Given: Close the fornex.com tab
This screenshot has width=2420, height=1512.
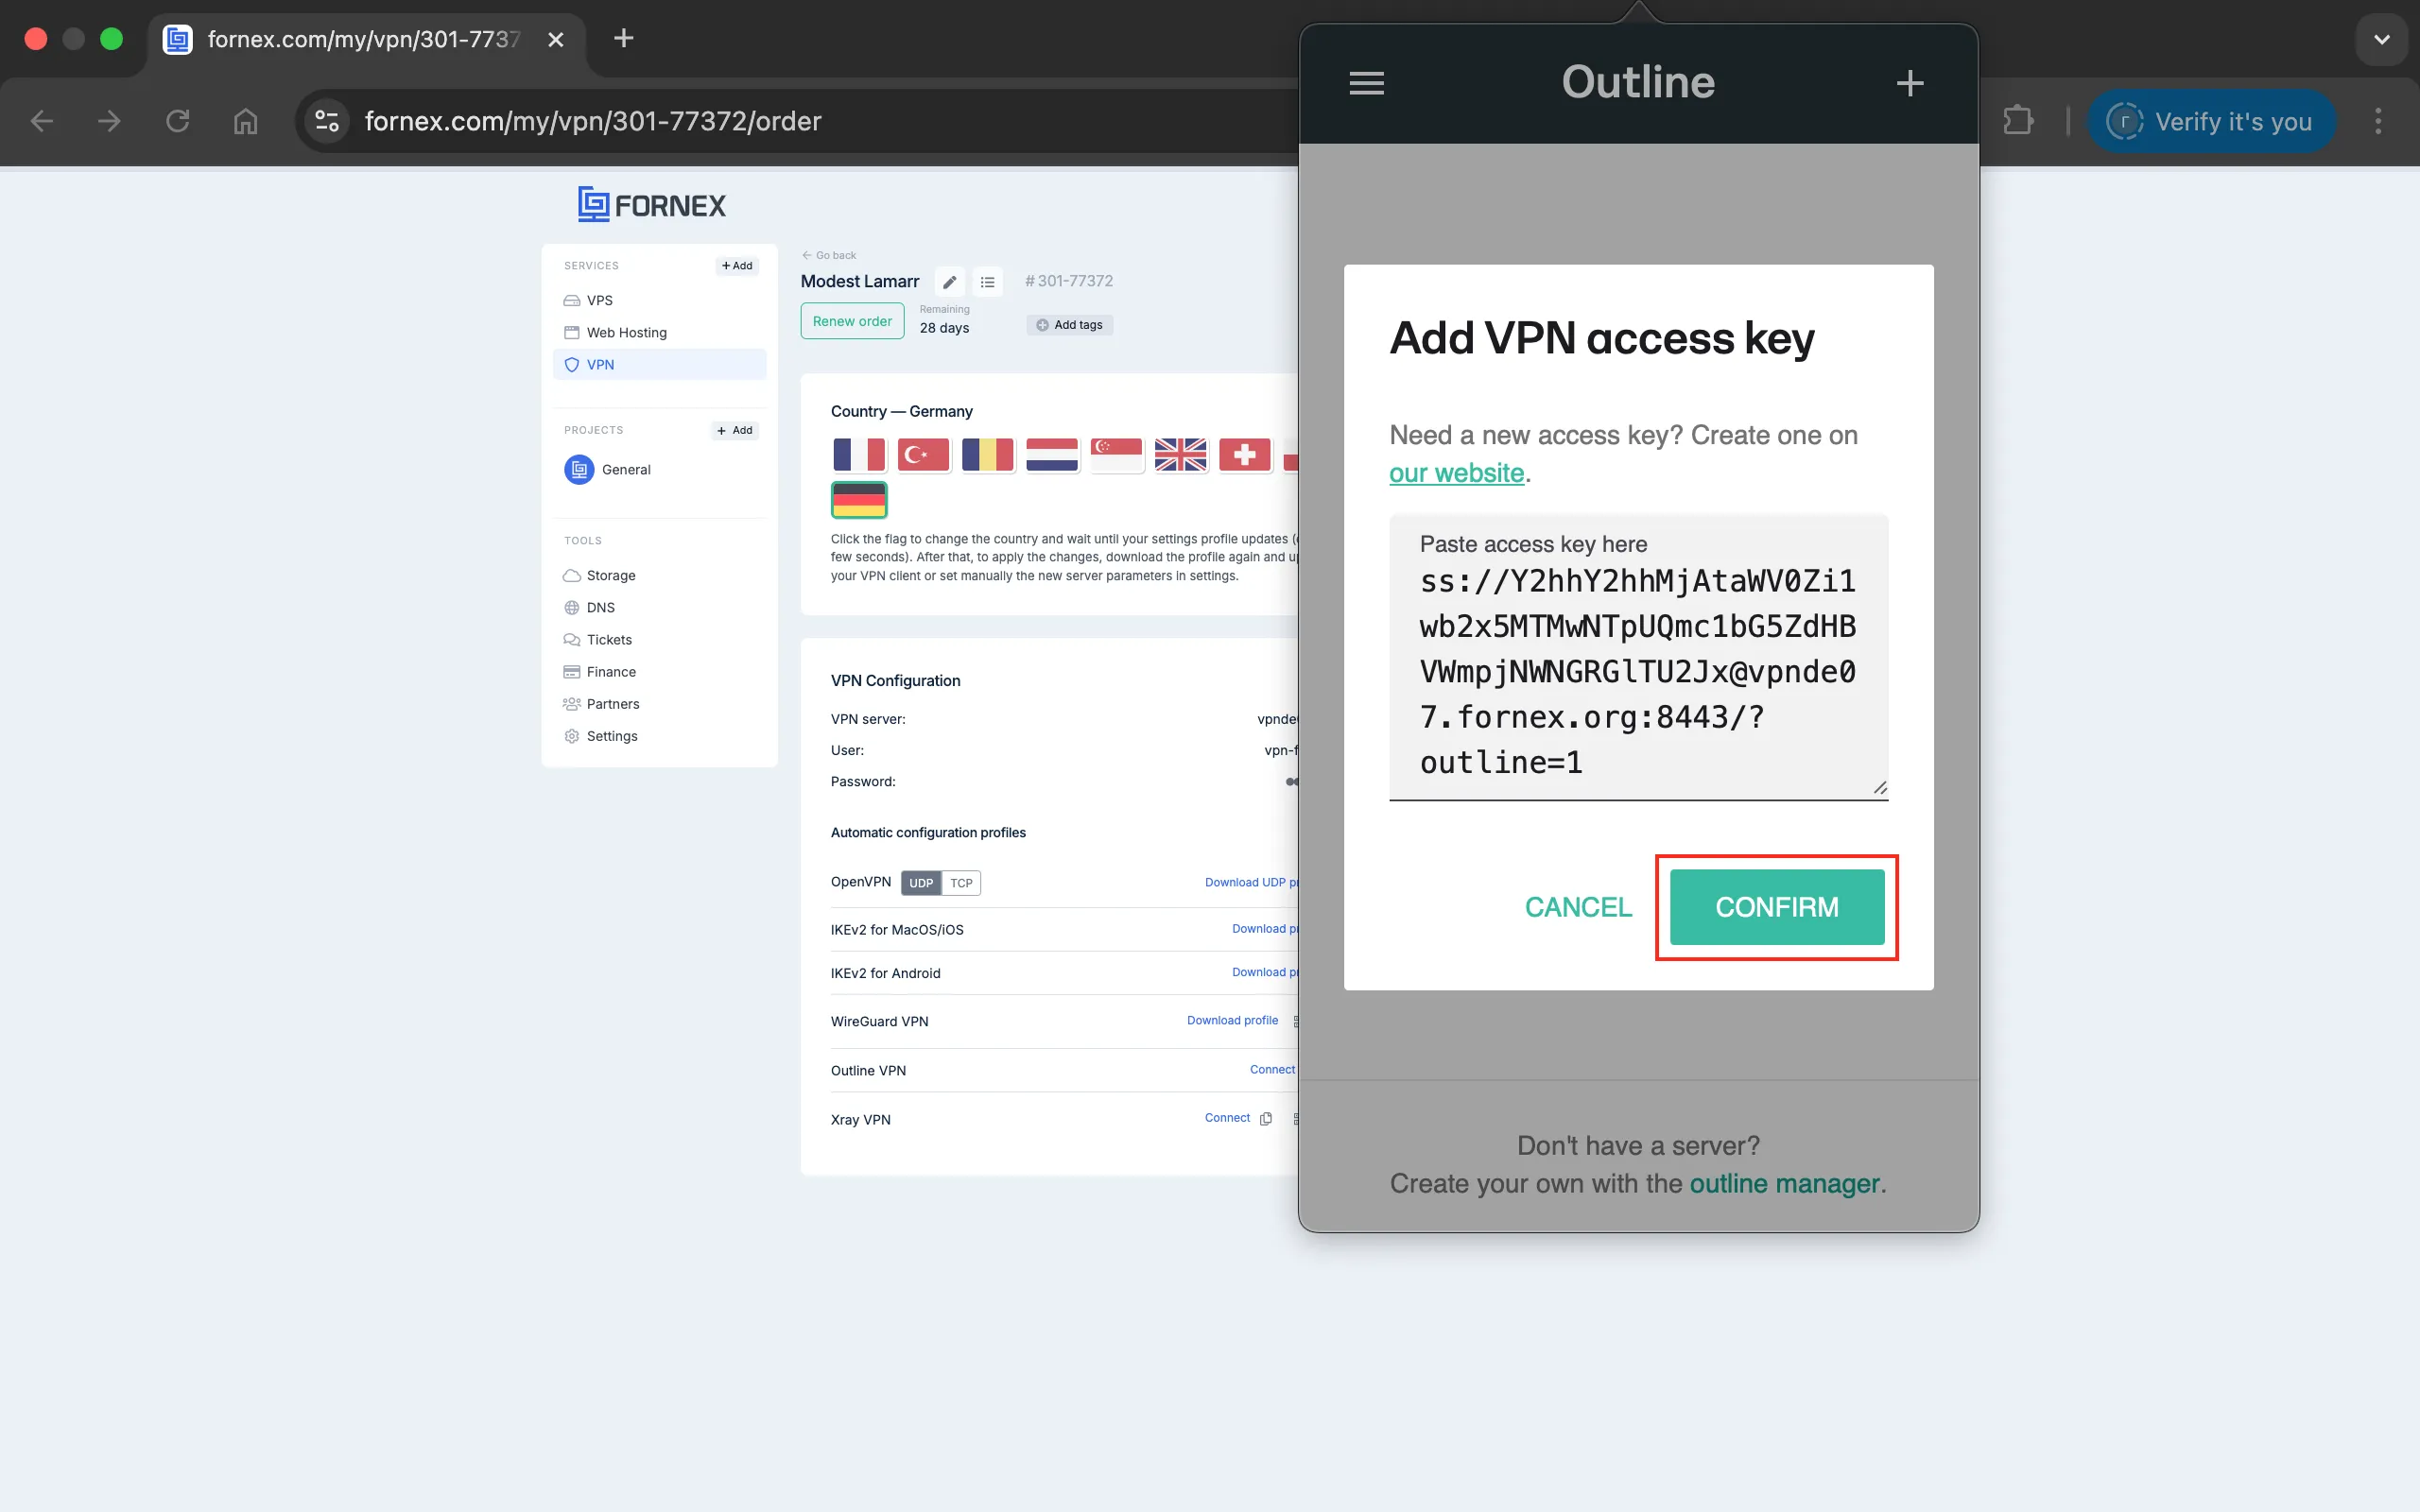Looking at the screenshot, I should tap(556, 39).
